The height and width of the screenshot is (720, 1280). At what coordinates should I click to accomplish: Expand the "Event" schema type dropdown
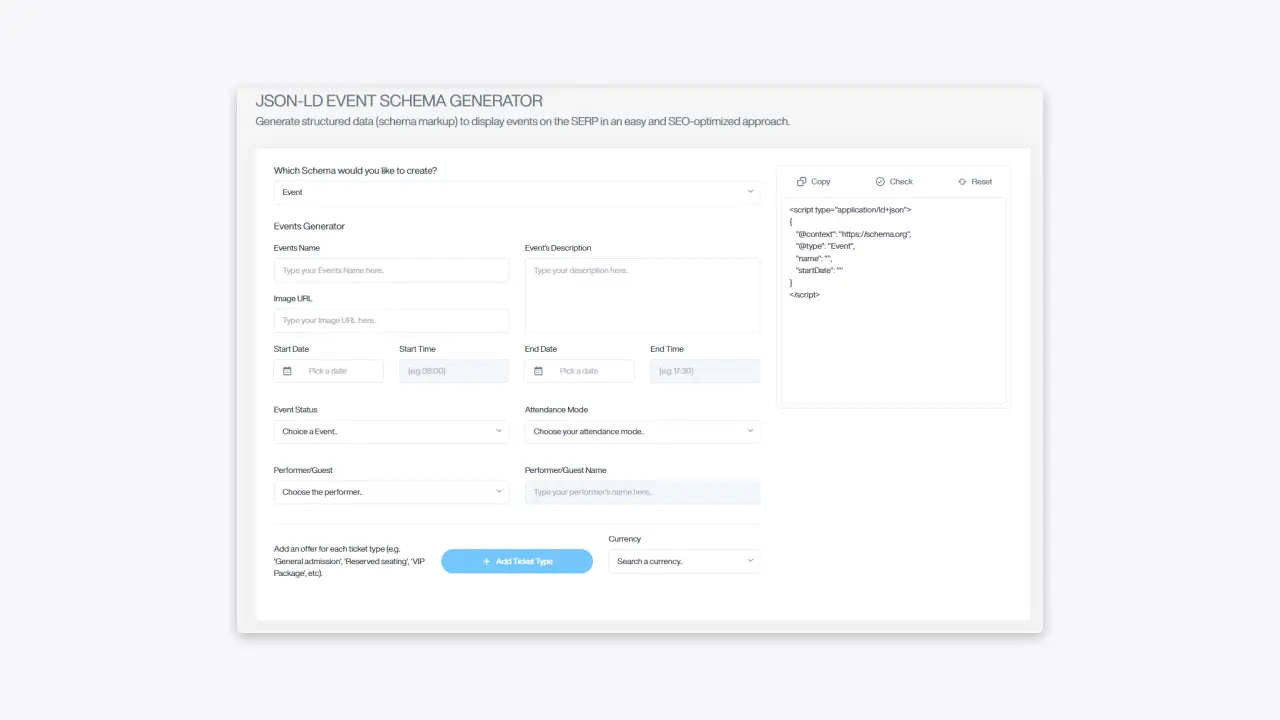(x=517, y=191)
